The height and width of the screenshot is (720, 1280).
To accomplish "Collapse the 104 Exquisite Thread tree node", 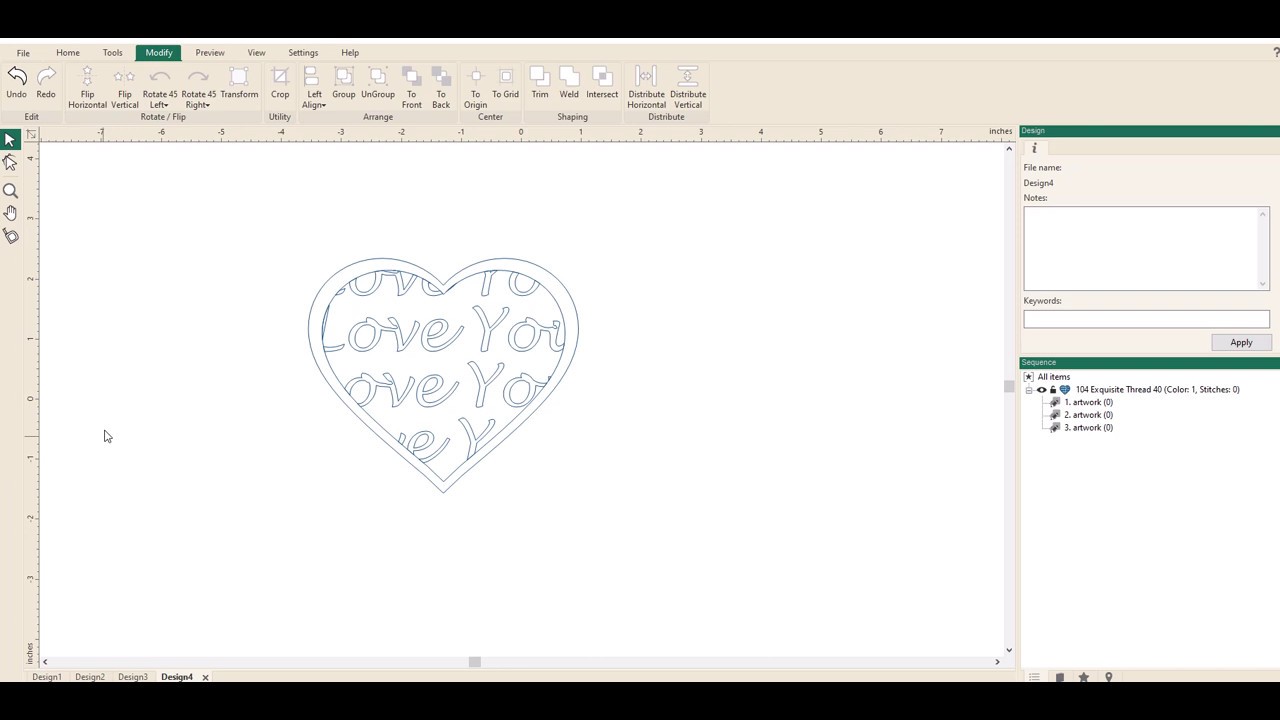I will pos(1029,390).
